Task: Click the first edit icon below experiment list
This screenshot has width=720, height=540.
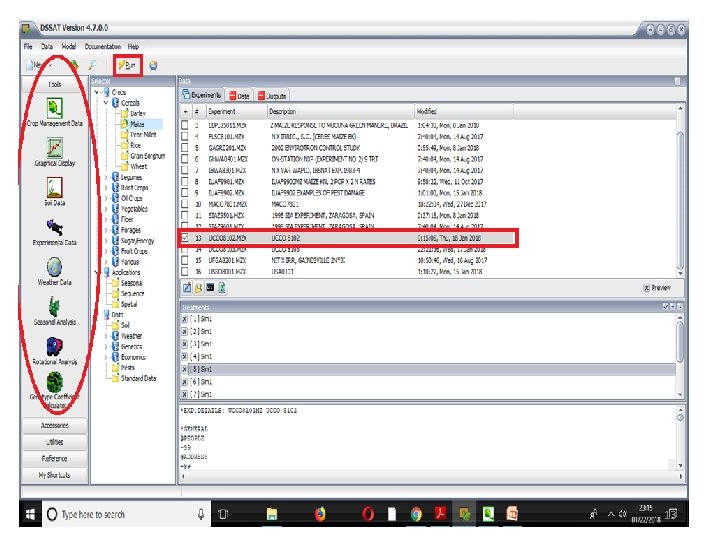Action: (187, 288)
